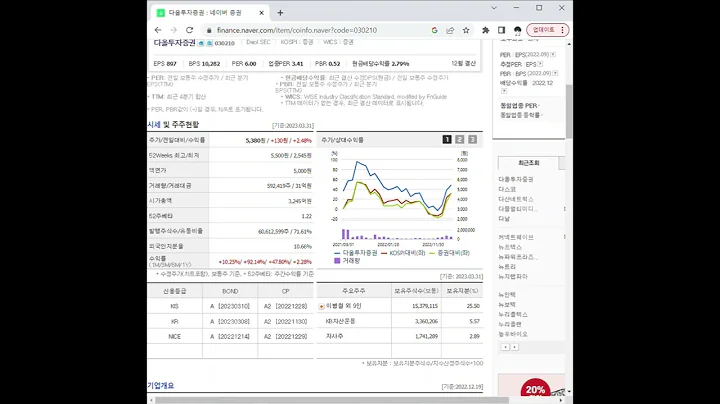This screenshot has height=404, width=720.
Task: Expand the 이병철 외 9인 shareholder row
Action: point(321,306)
